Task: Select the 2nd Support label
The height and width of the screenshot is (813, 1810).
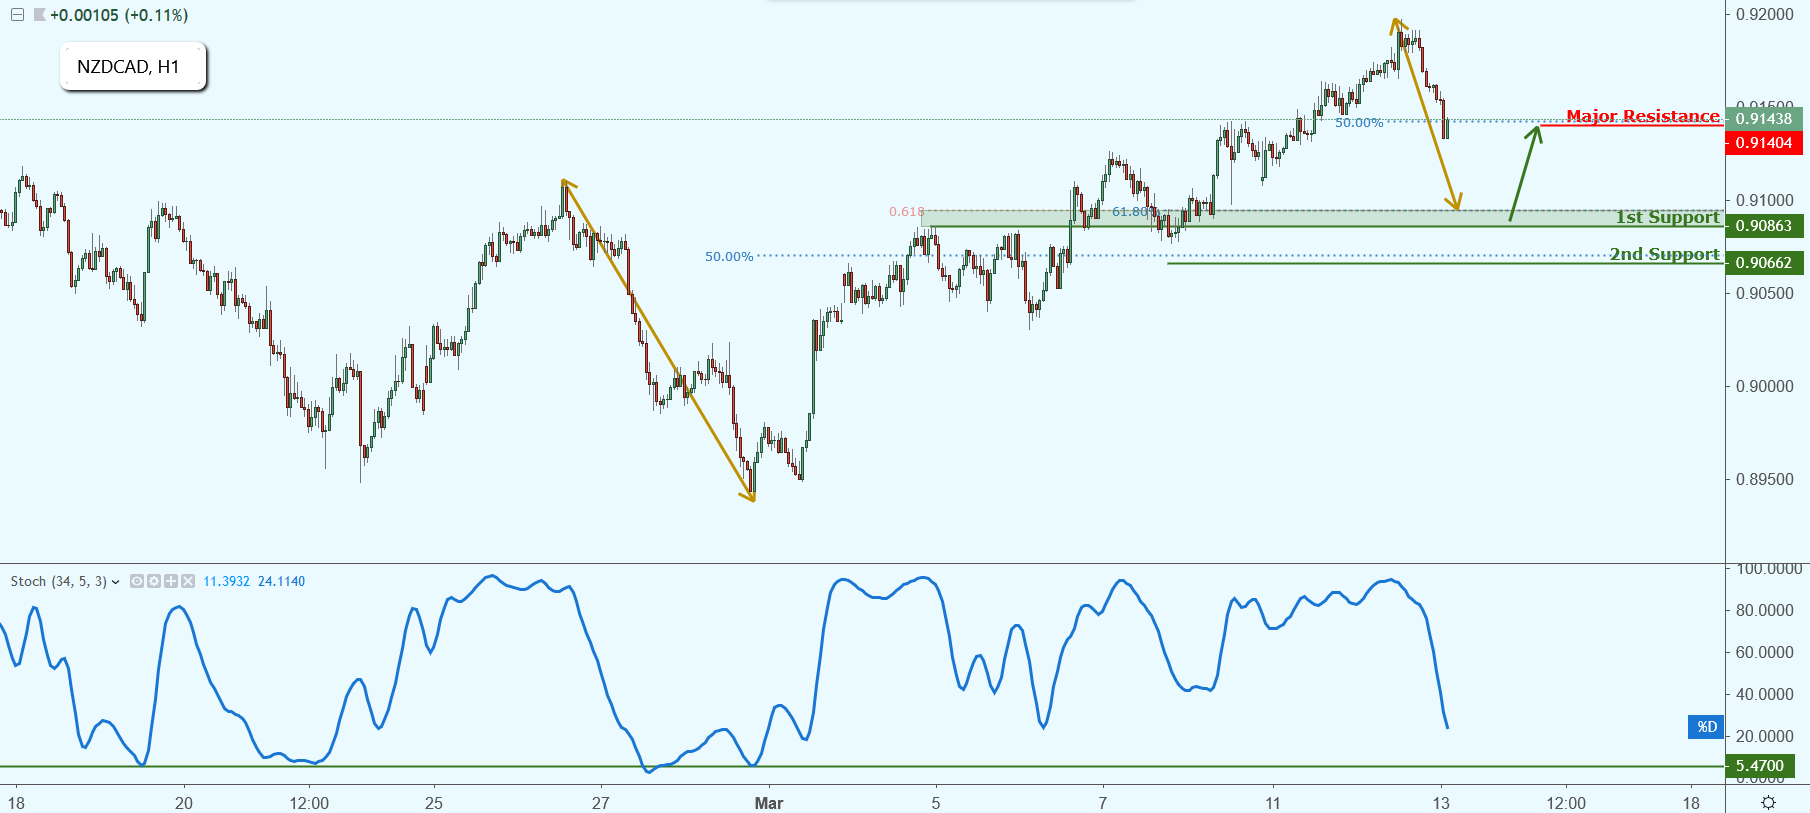Action: [1665, 254]
